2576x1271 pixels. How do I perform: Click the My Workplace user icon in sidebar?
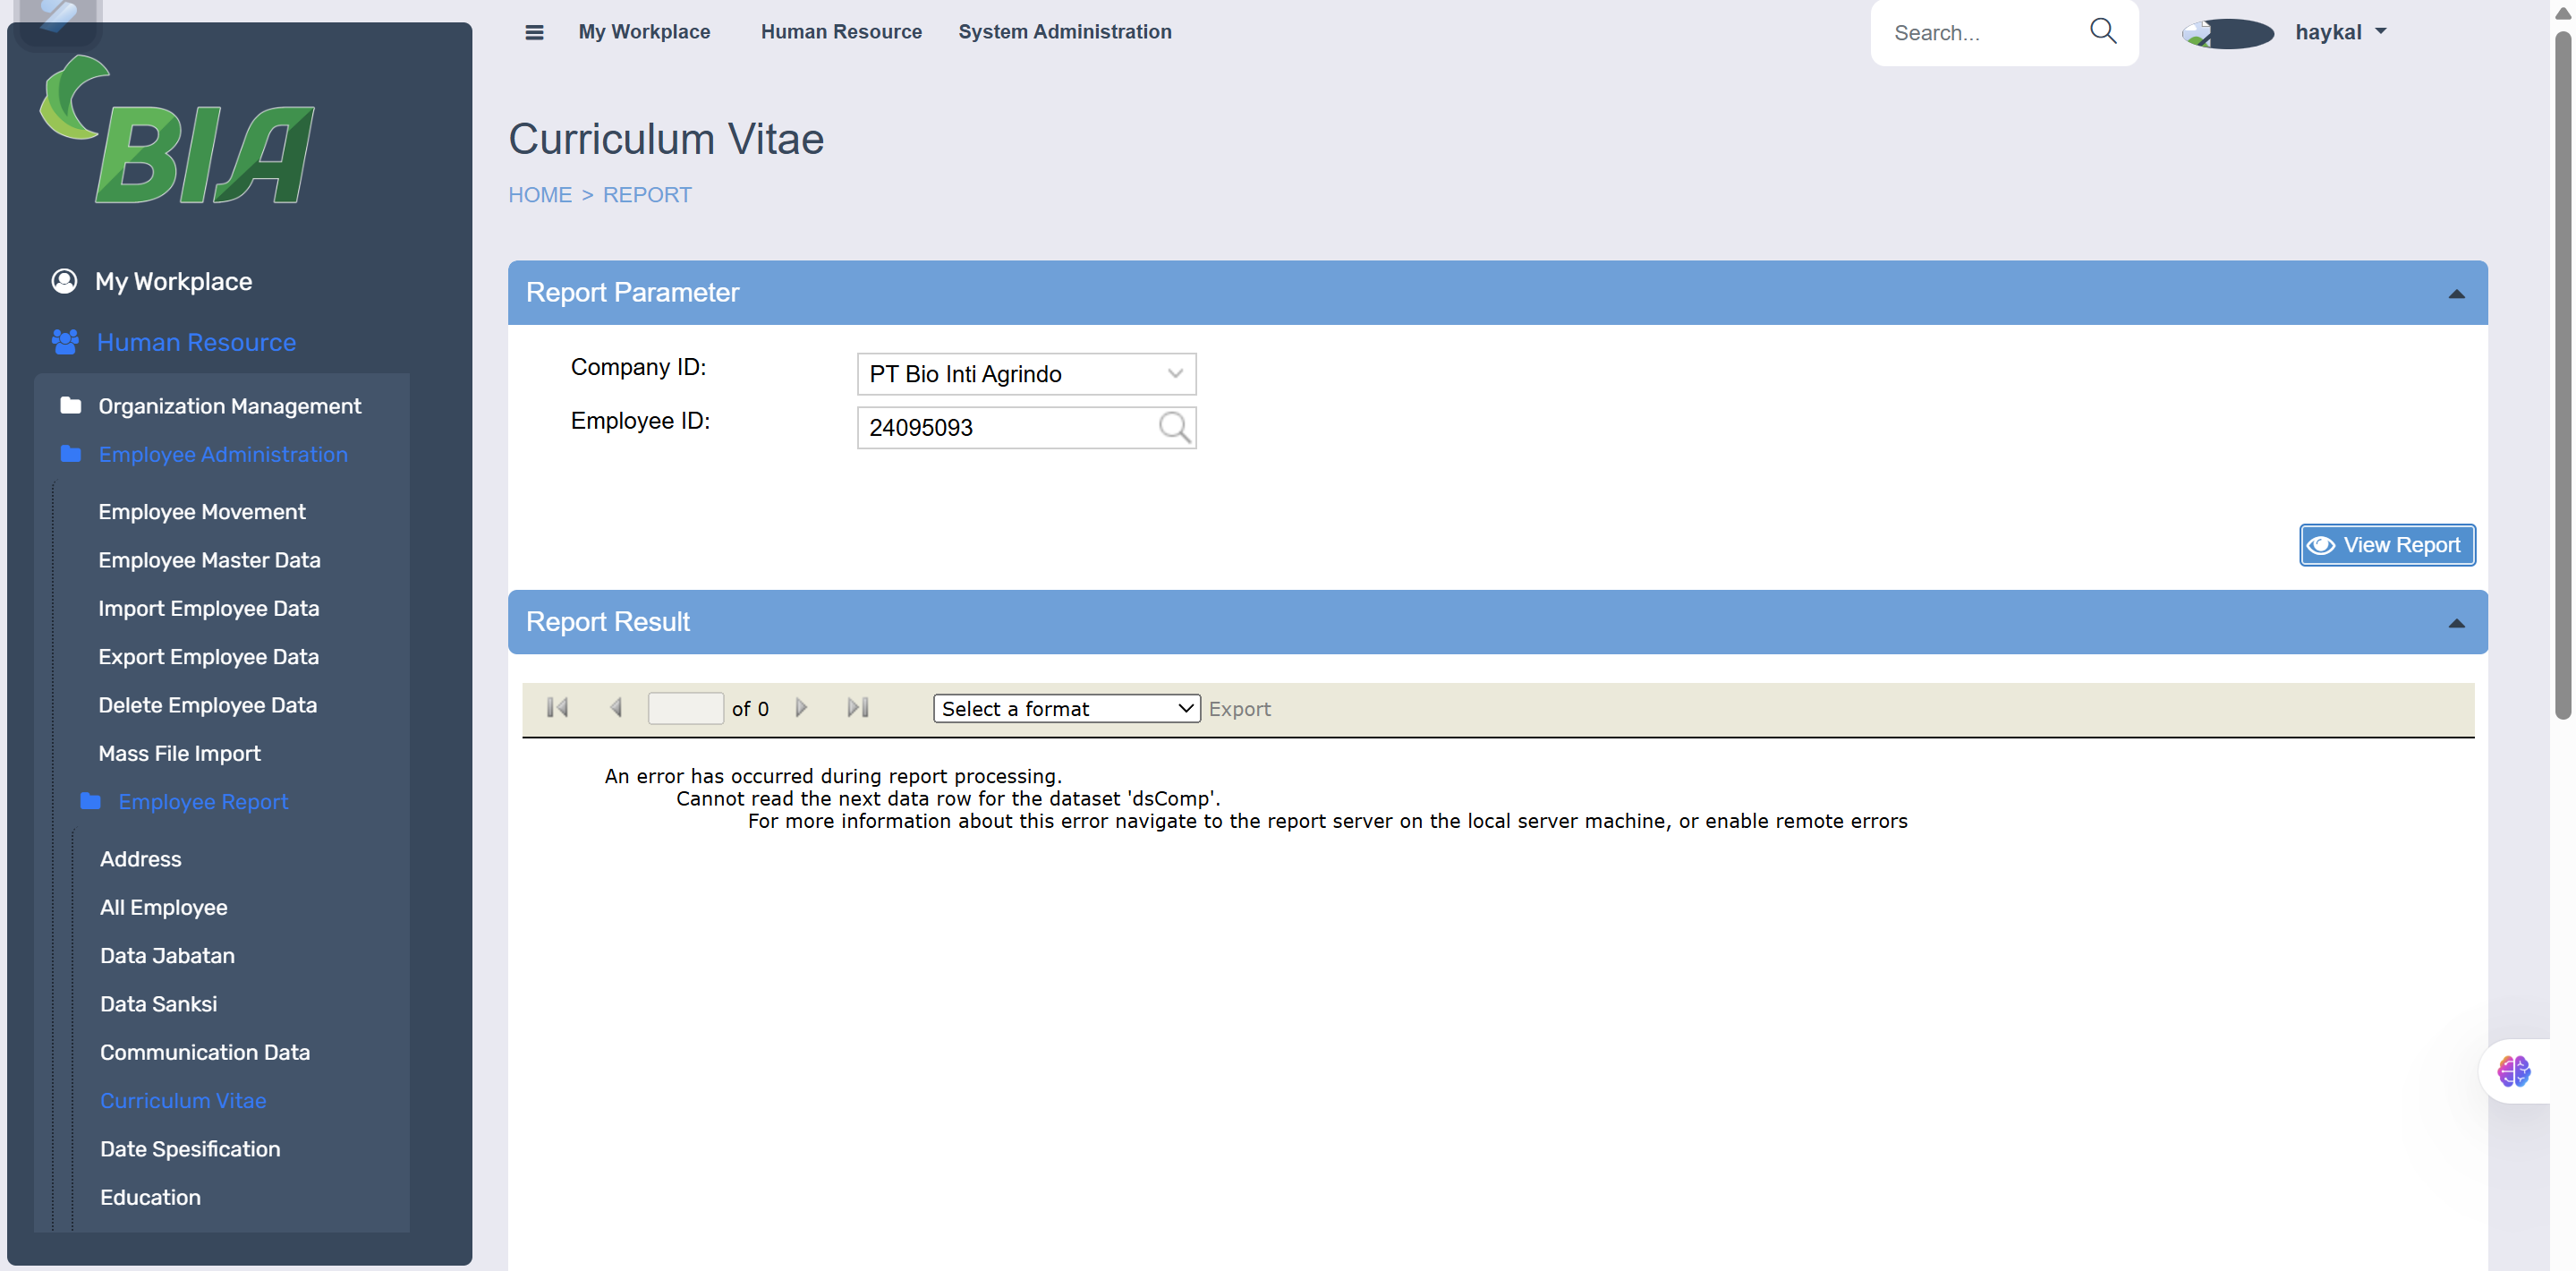click(64, 281)
